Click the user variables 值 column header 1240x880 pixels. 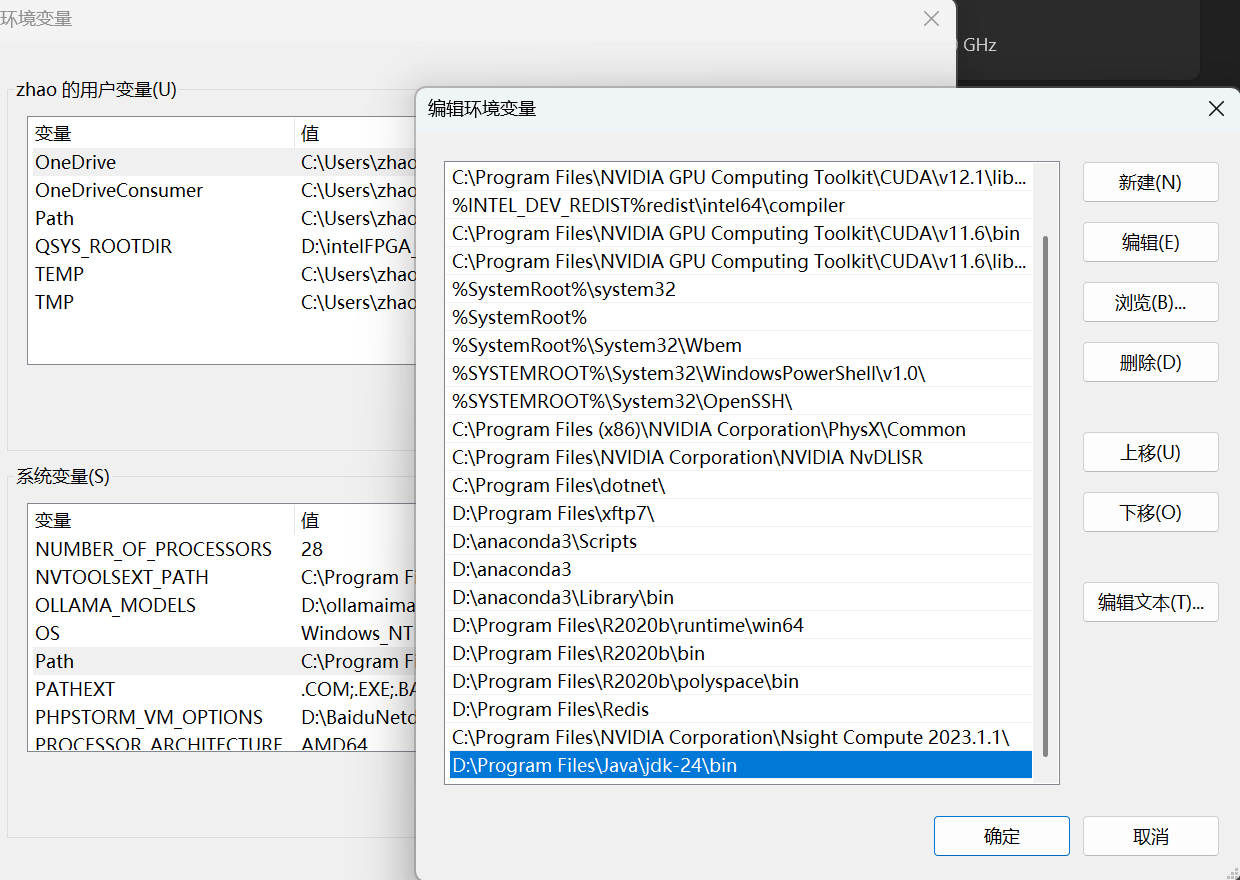point(355,133)
